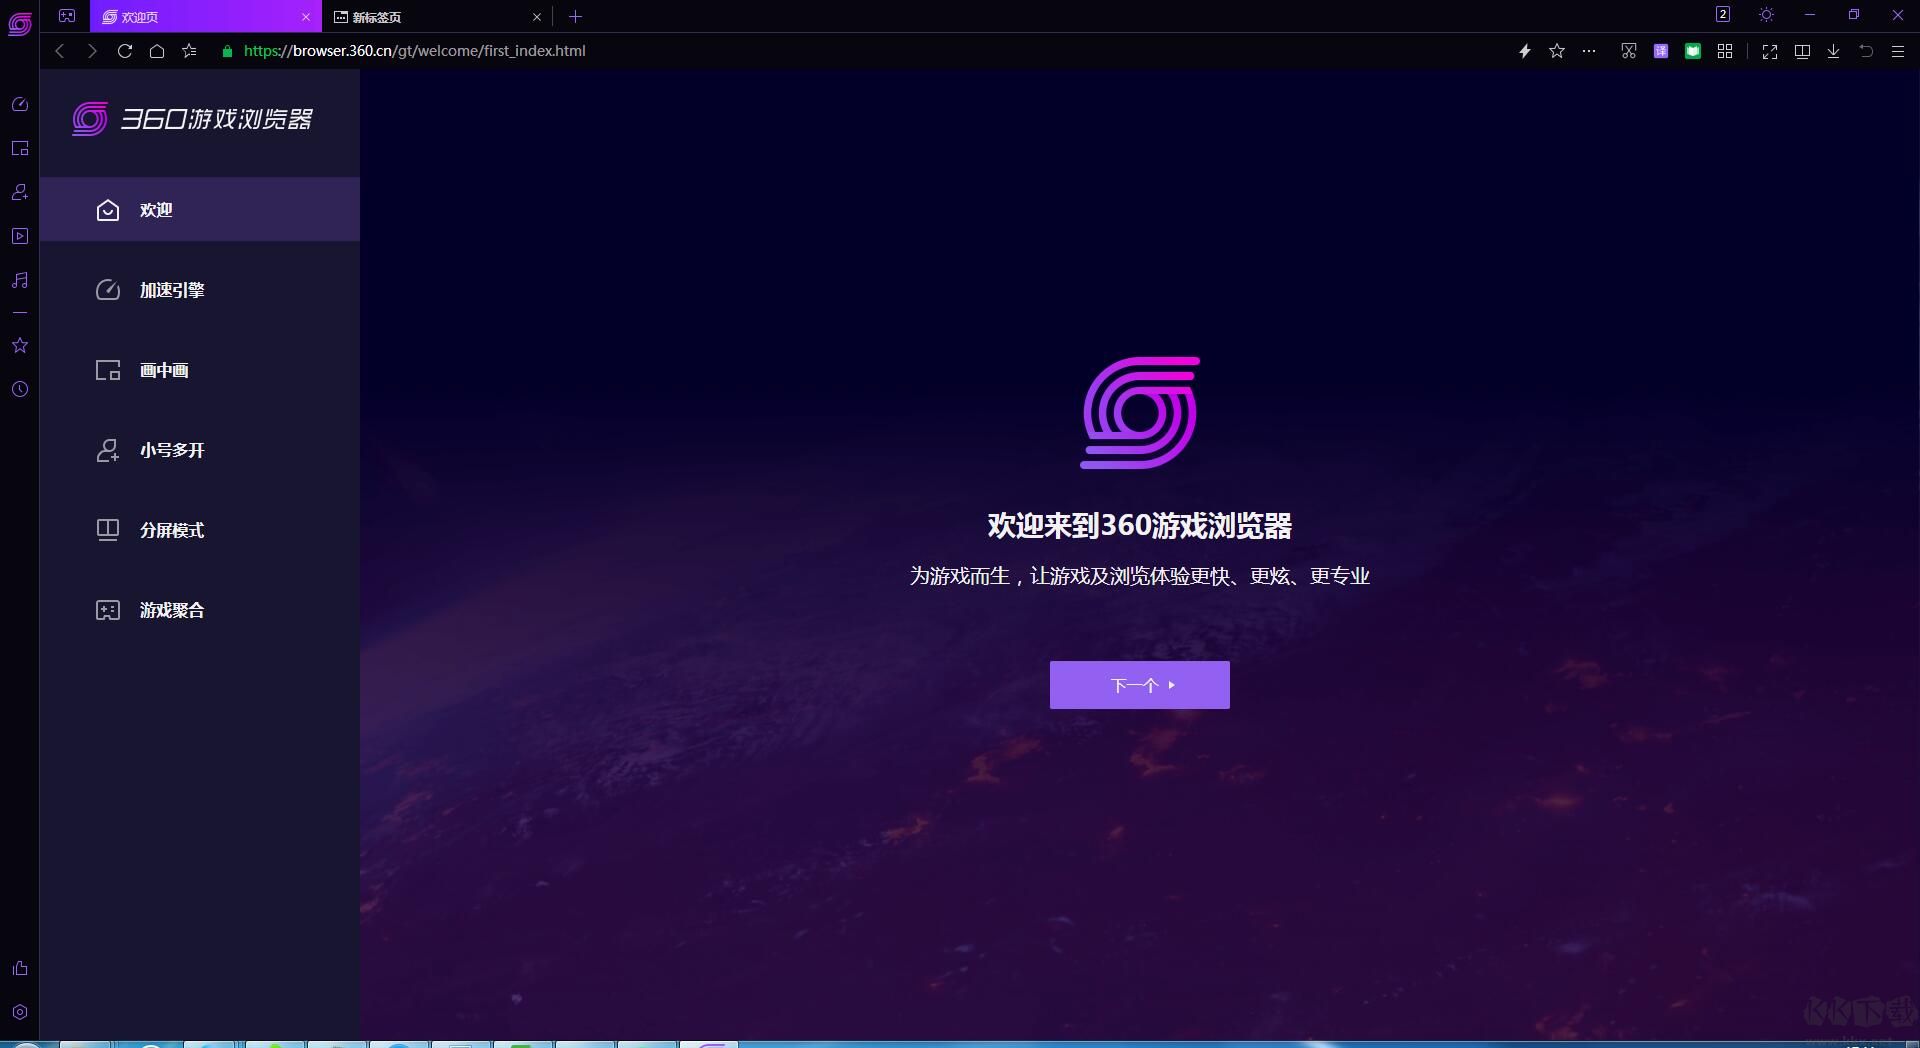Open the more options ellipsis dropdown
This screenshot has height=1048, width=1920.
click(1589, 51)
